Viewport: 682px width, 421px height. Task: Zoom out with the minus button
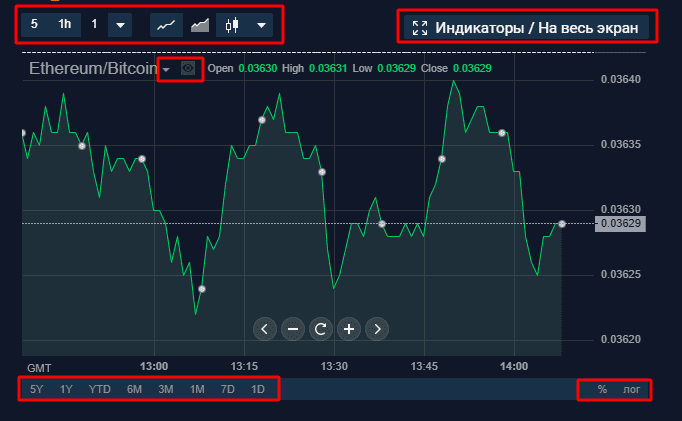pyautogui.click(x=293, y=329)
